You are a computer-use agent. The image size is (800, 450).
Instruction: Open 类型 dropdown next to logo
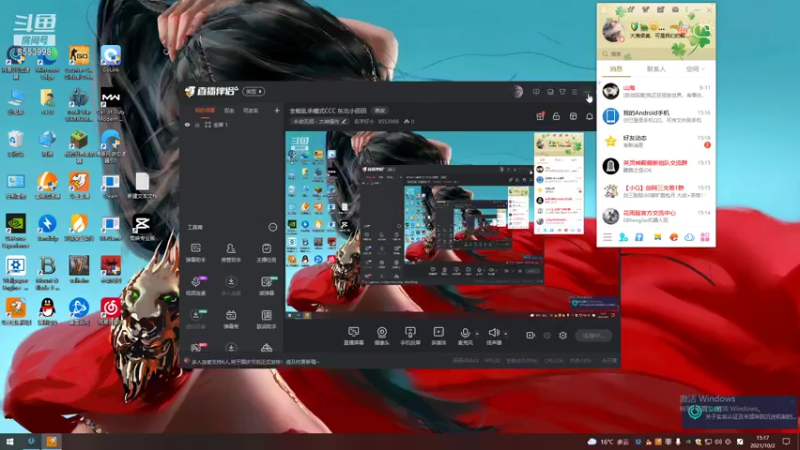click(254, 91)
